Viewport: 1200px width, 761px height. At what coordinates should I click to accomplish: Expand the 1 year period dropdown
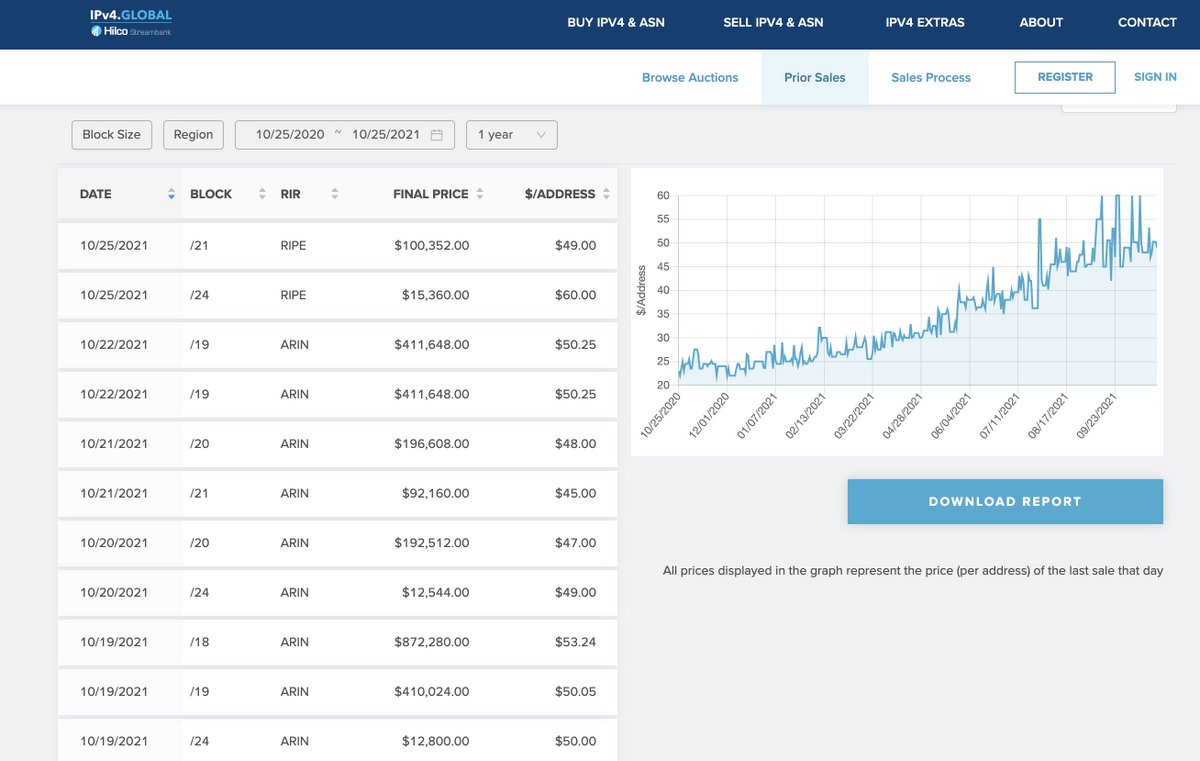pyautogui.click(x=512, y=135)
